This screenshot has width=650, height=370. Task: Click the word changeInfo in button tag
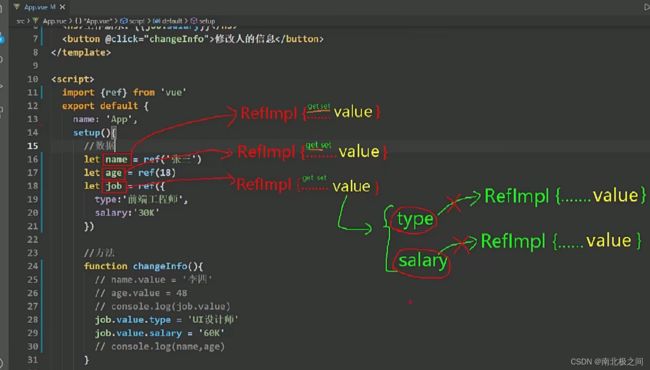pyautogui.click(x=177, y=39)
